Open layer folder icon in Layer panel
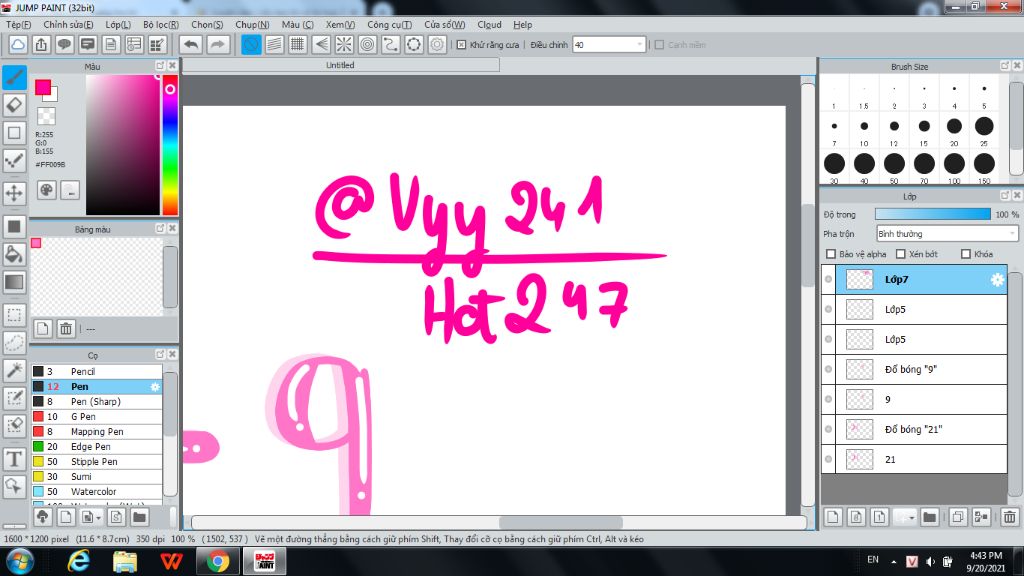 (929, 517)
